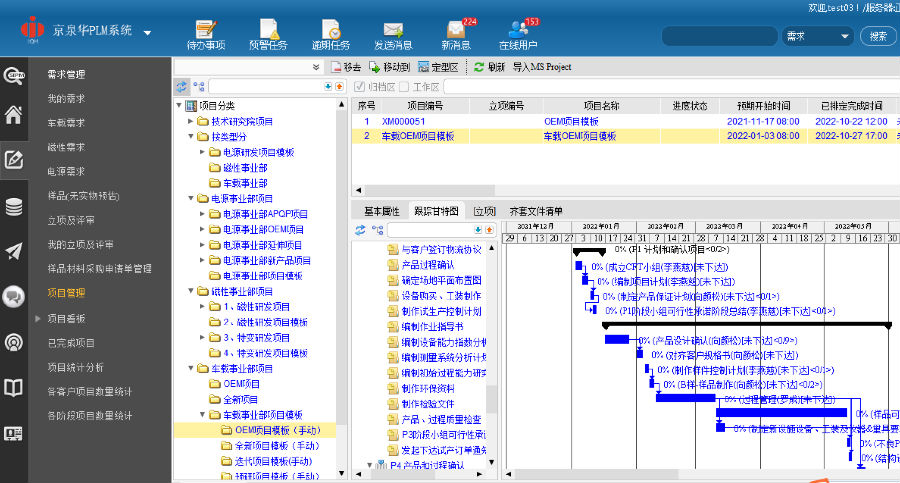Viewport: 900px width, 483px height.
Task: Toggle the 工作区 checkbox
Action: [x=405, y=87]
